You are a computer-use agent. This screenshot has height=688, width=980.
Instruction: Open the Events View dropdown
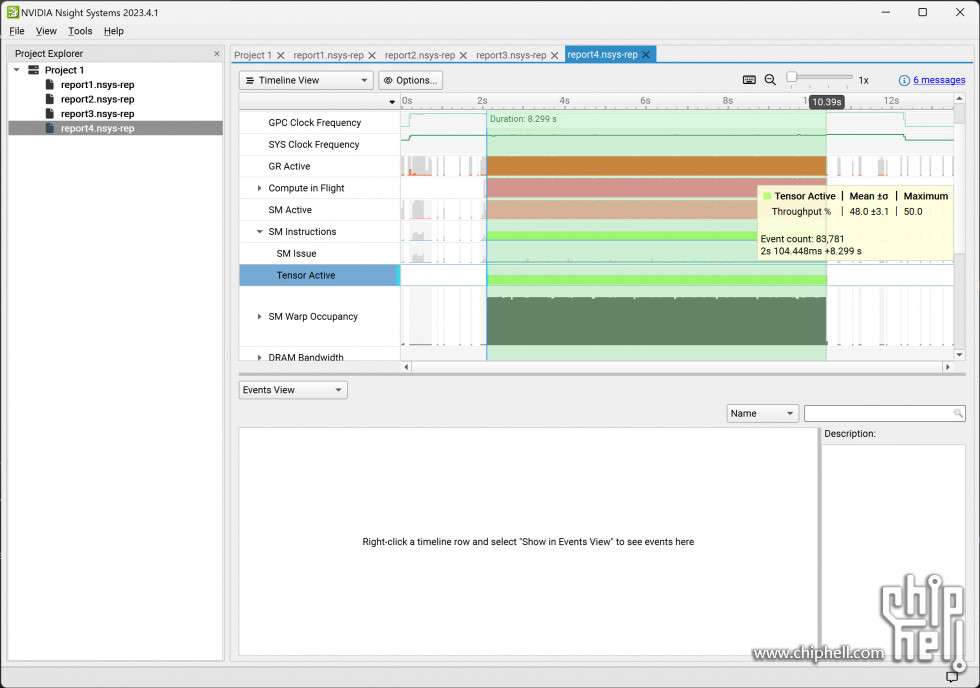293,390
